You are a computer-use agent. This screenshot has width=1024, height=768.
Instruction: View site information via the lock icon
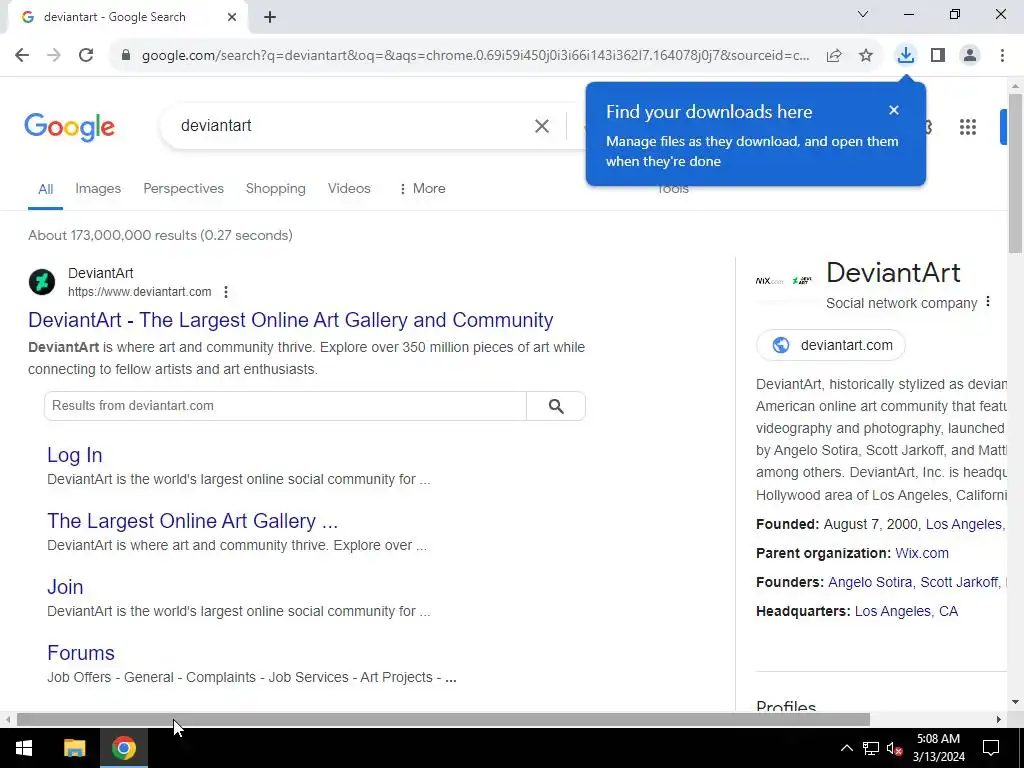click(x=126, y=56)
